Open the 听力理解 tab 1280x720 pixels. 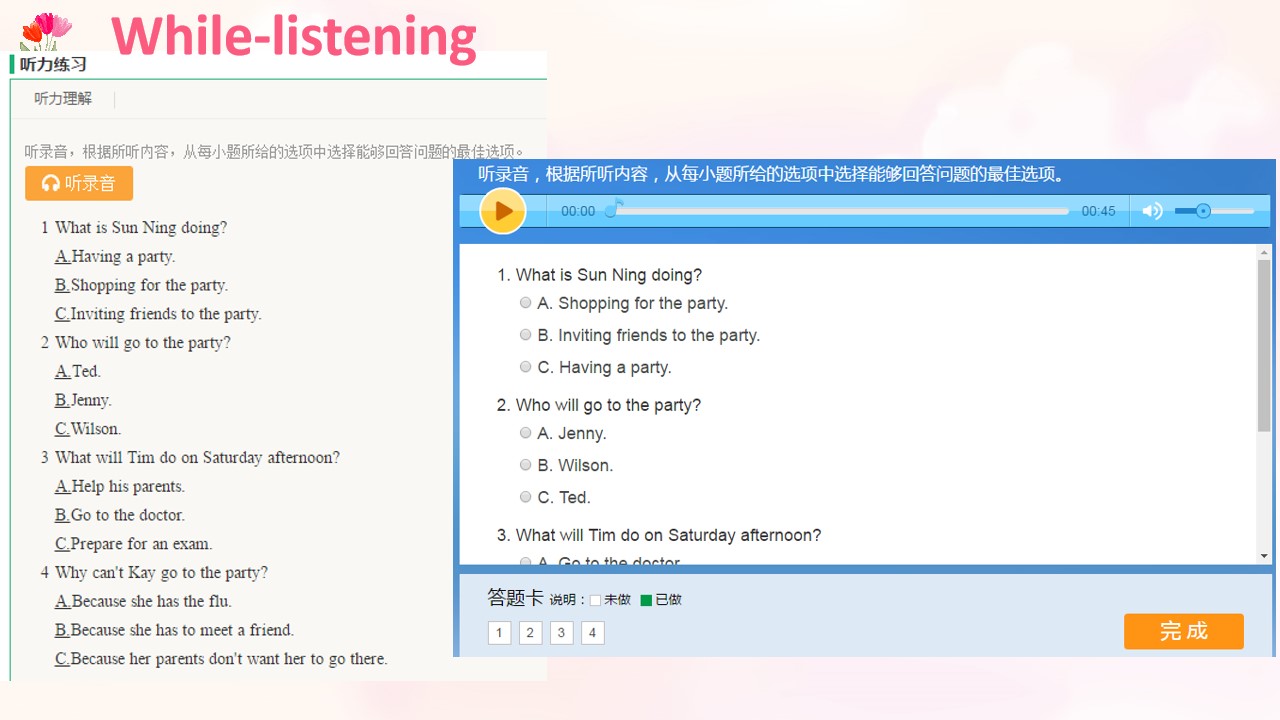(63, 98)
